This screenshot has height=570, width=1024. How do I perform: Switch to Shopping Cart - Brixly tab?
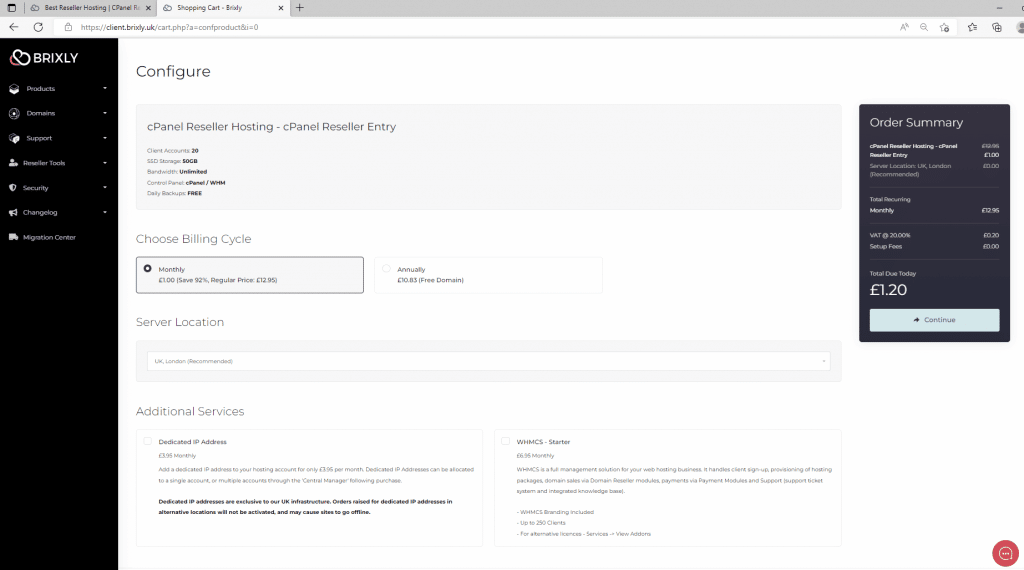222,8
